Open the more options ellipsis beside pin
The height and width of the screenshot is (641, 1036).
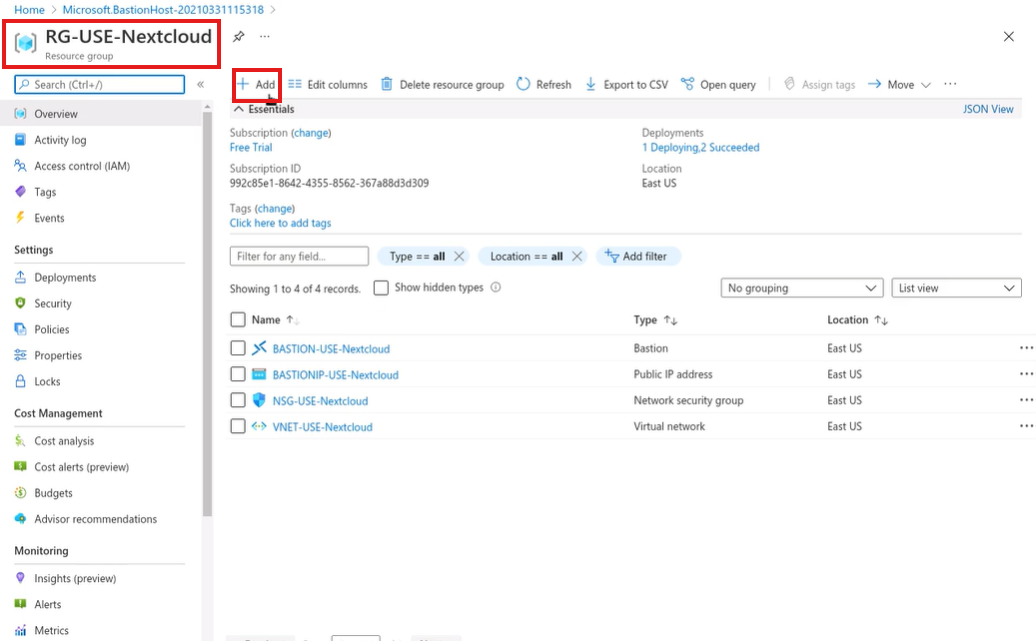(265, 36)
